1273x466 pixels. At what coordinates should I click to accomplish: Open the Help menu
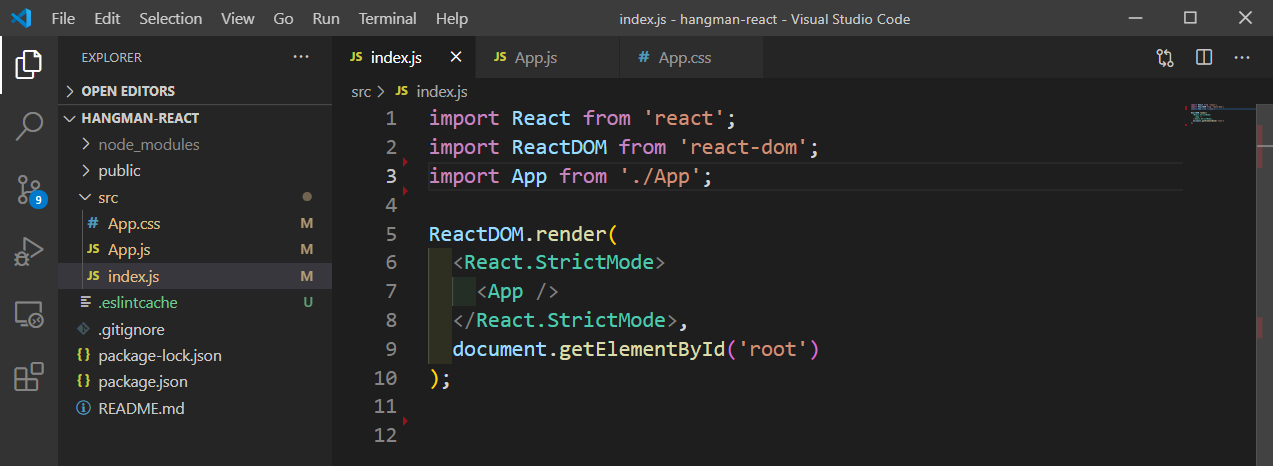[452, 18]
